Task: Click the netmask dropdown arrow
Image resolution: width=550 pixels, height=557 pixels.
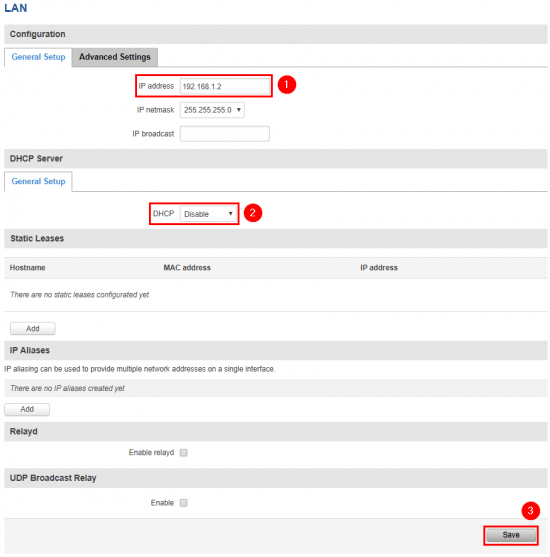Action: point(239,110)
